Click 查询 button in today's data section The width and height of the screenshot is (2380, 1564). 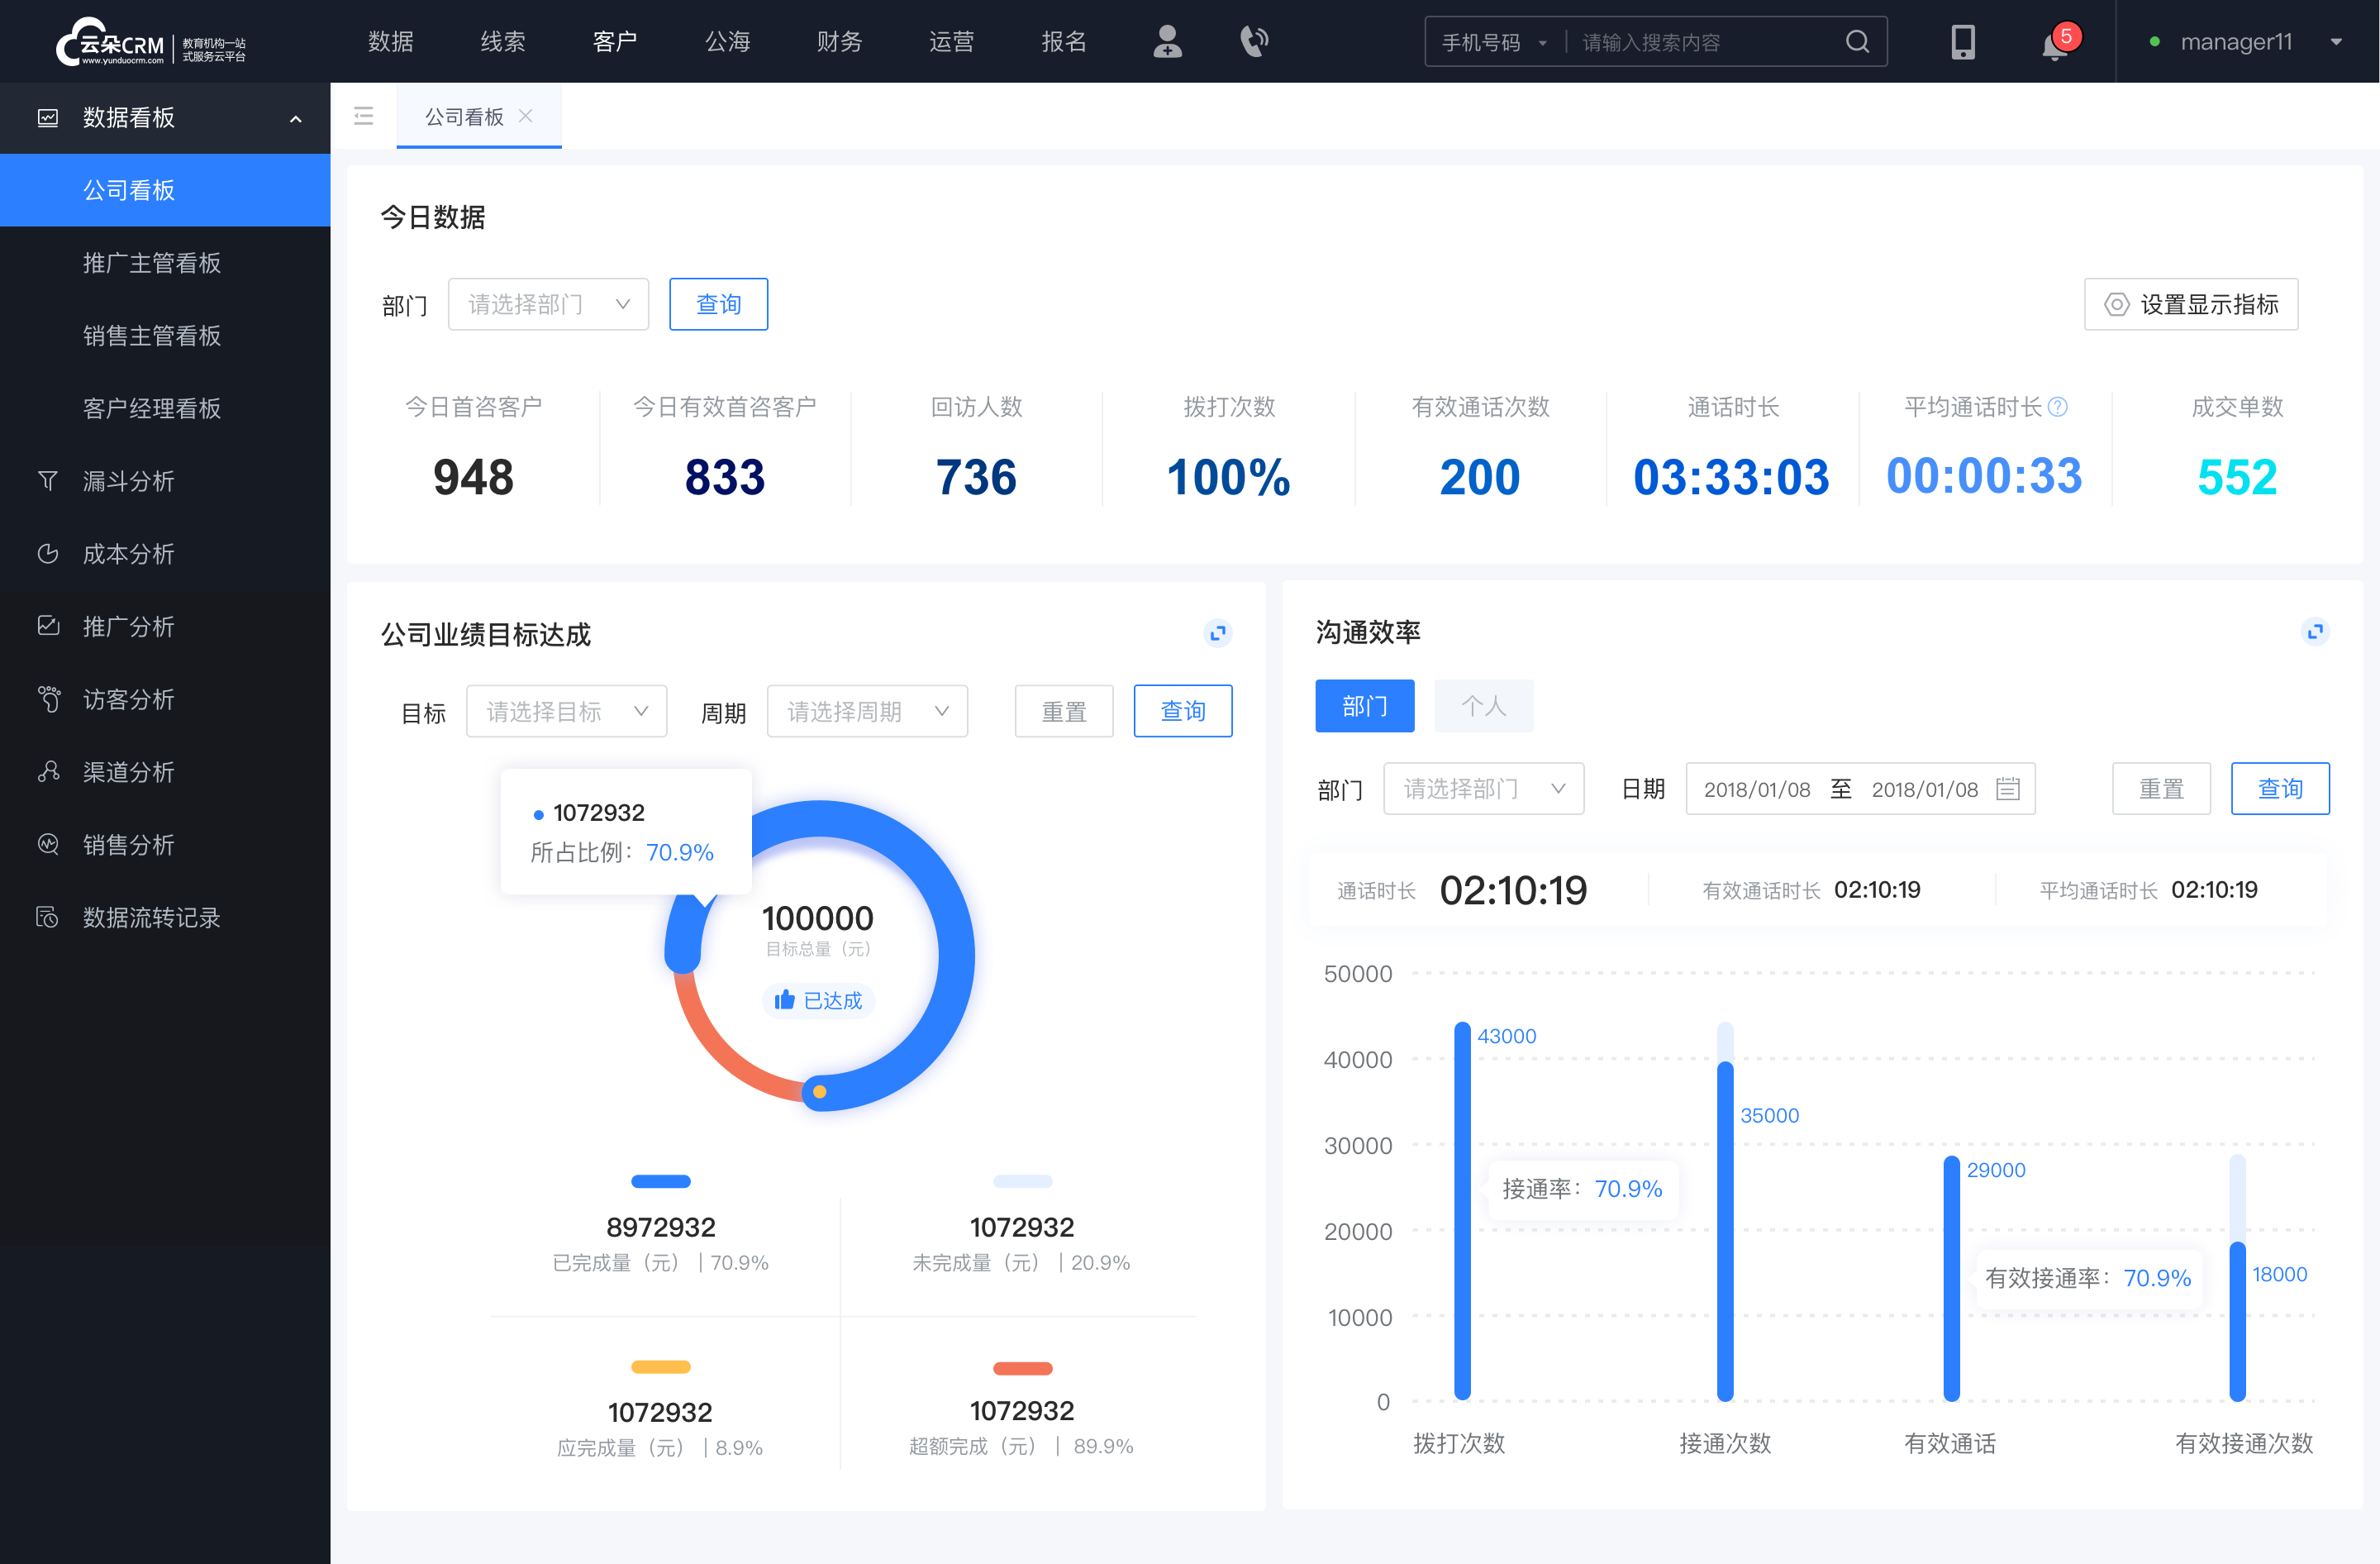tap(717, 302)
